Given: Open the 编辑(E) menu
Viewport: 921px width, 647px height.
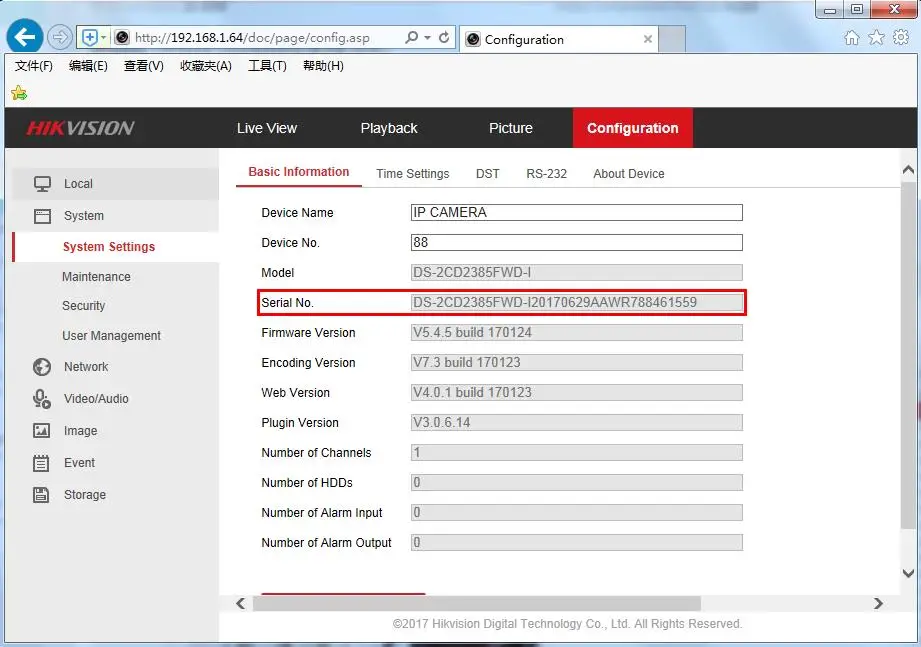Looking at the screenshot, I should (88, 66).
